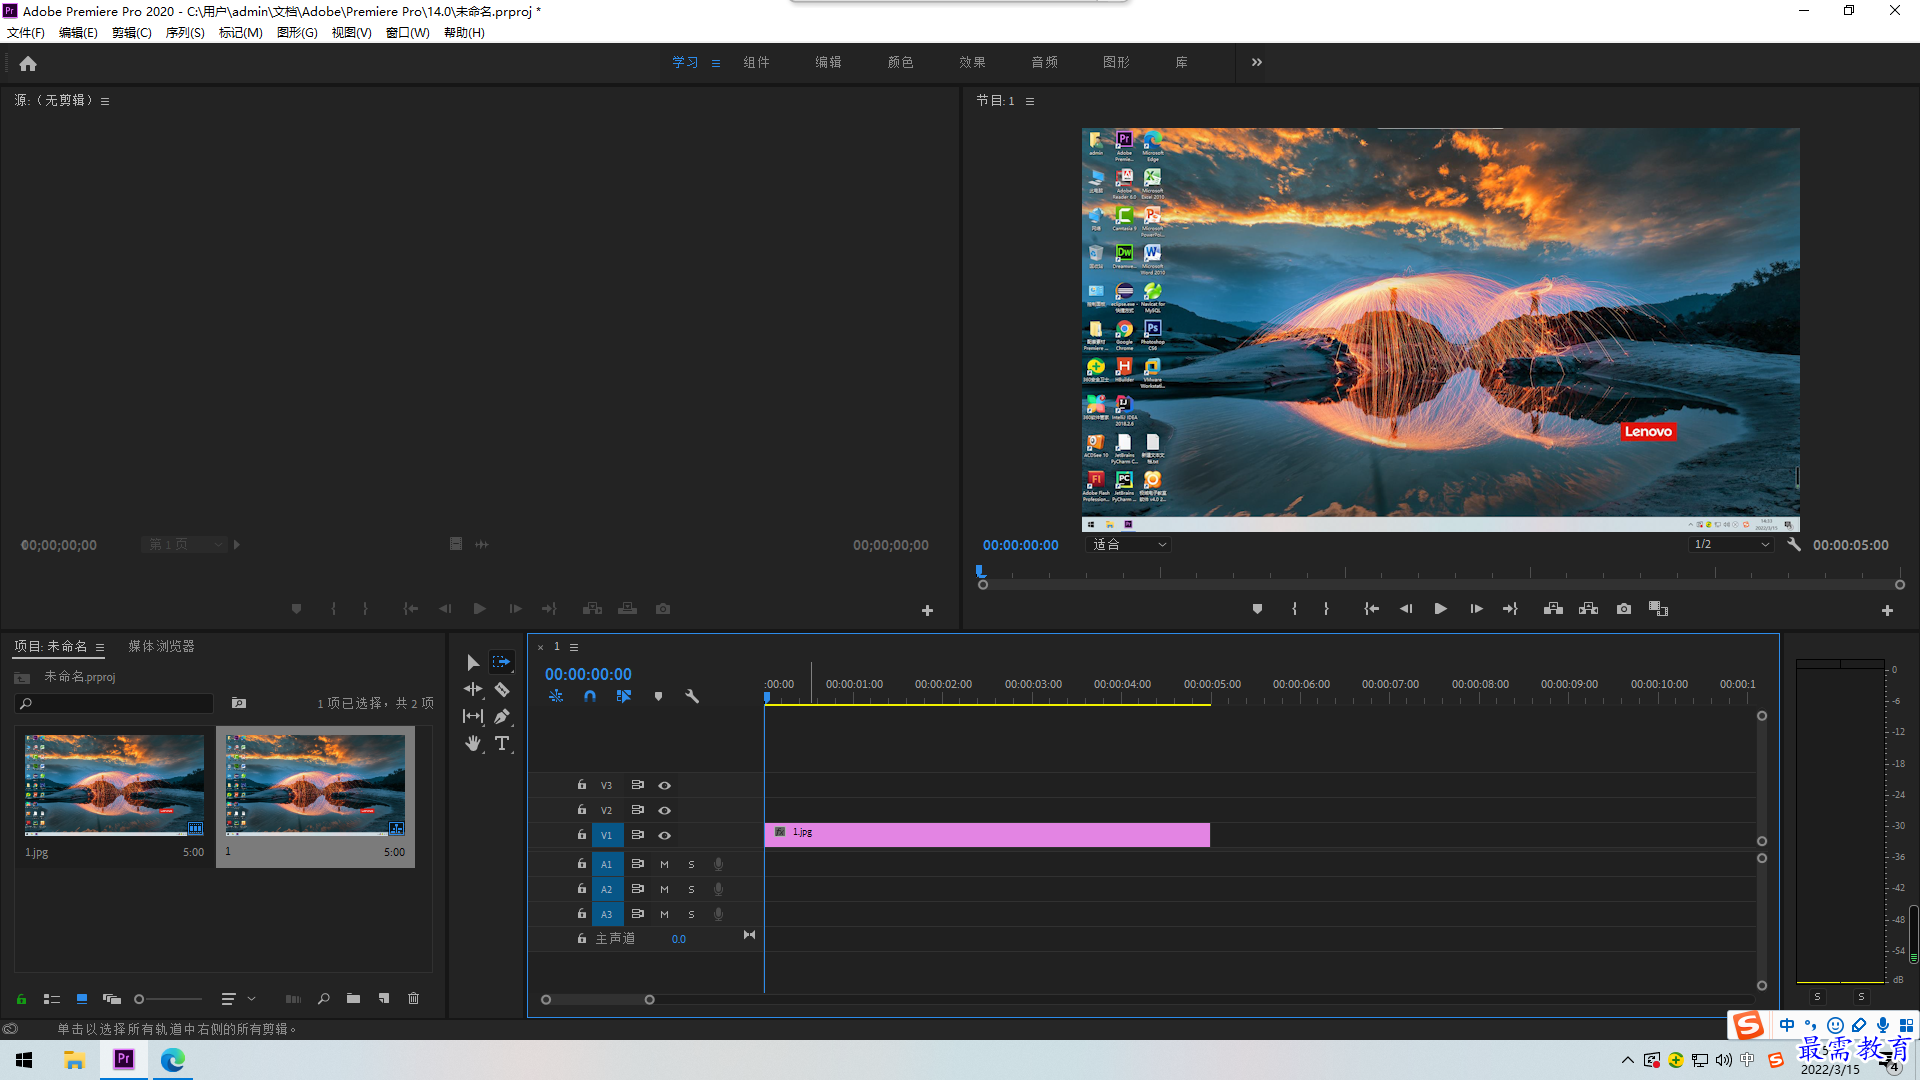Viewport: 1920px width, 1080px height.
Task: Enable voice-over record on A1
Action: pos(718,864)
